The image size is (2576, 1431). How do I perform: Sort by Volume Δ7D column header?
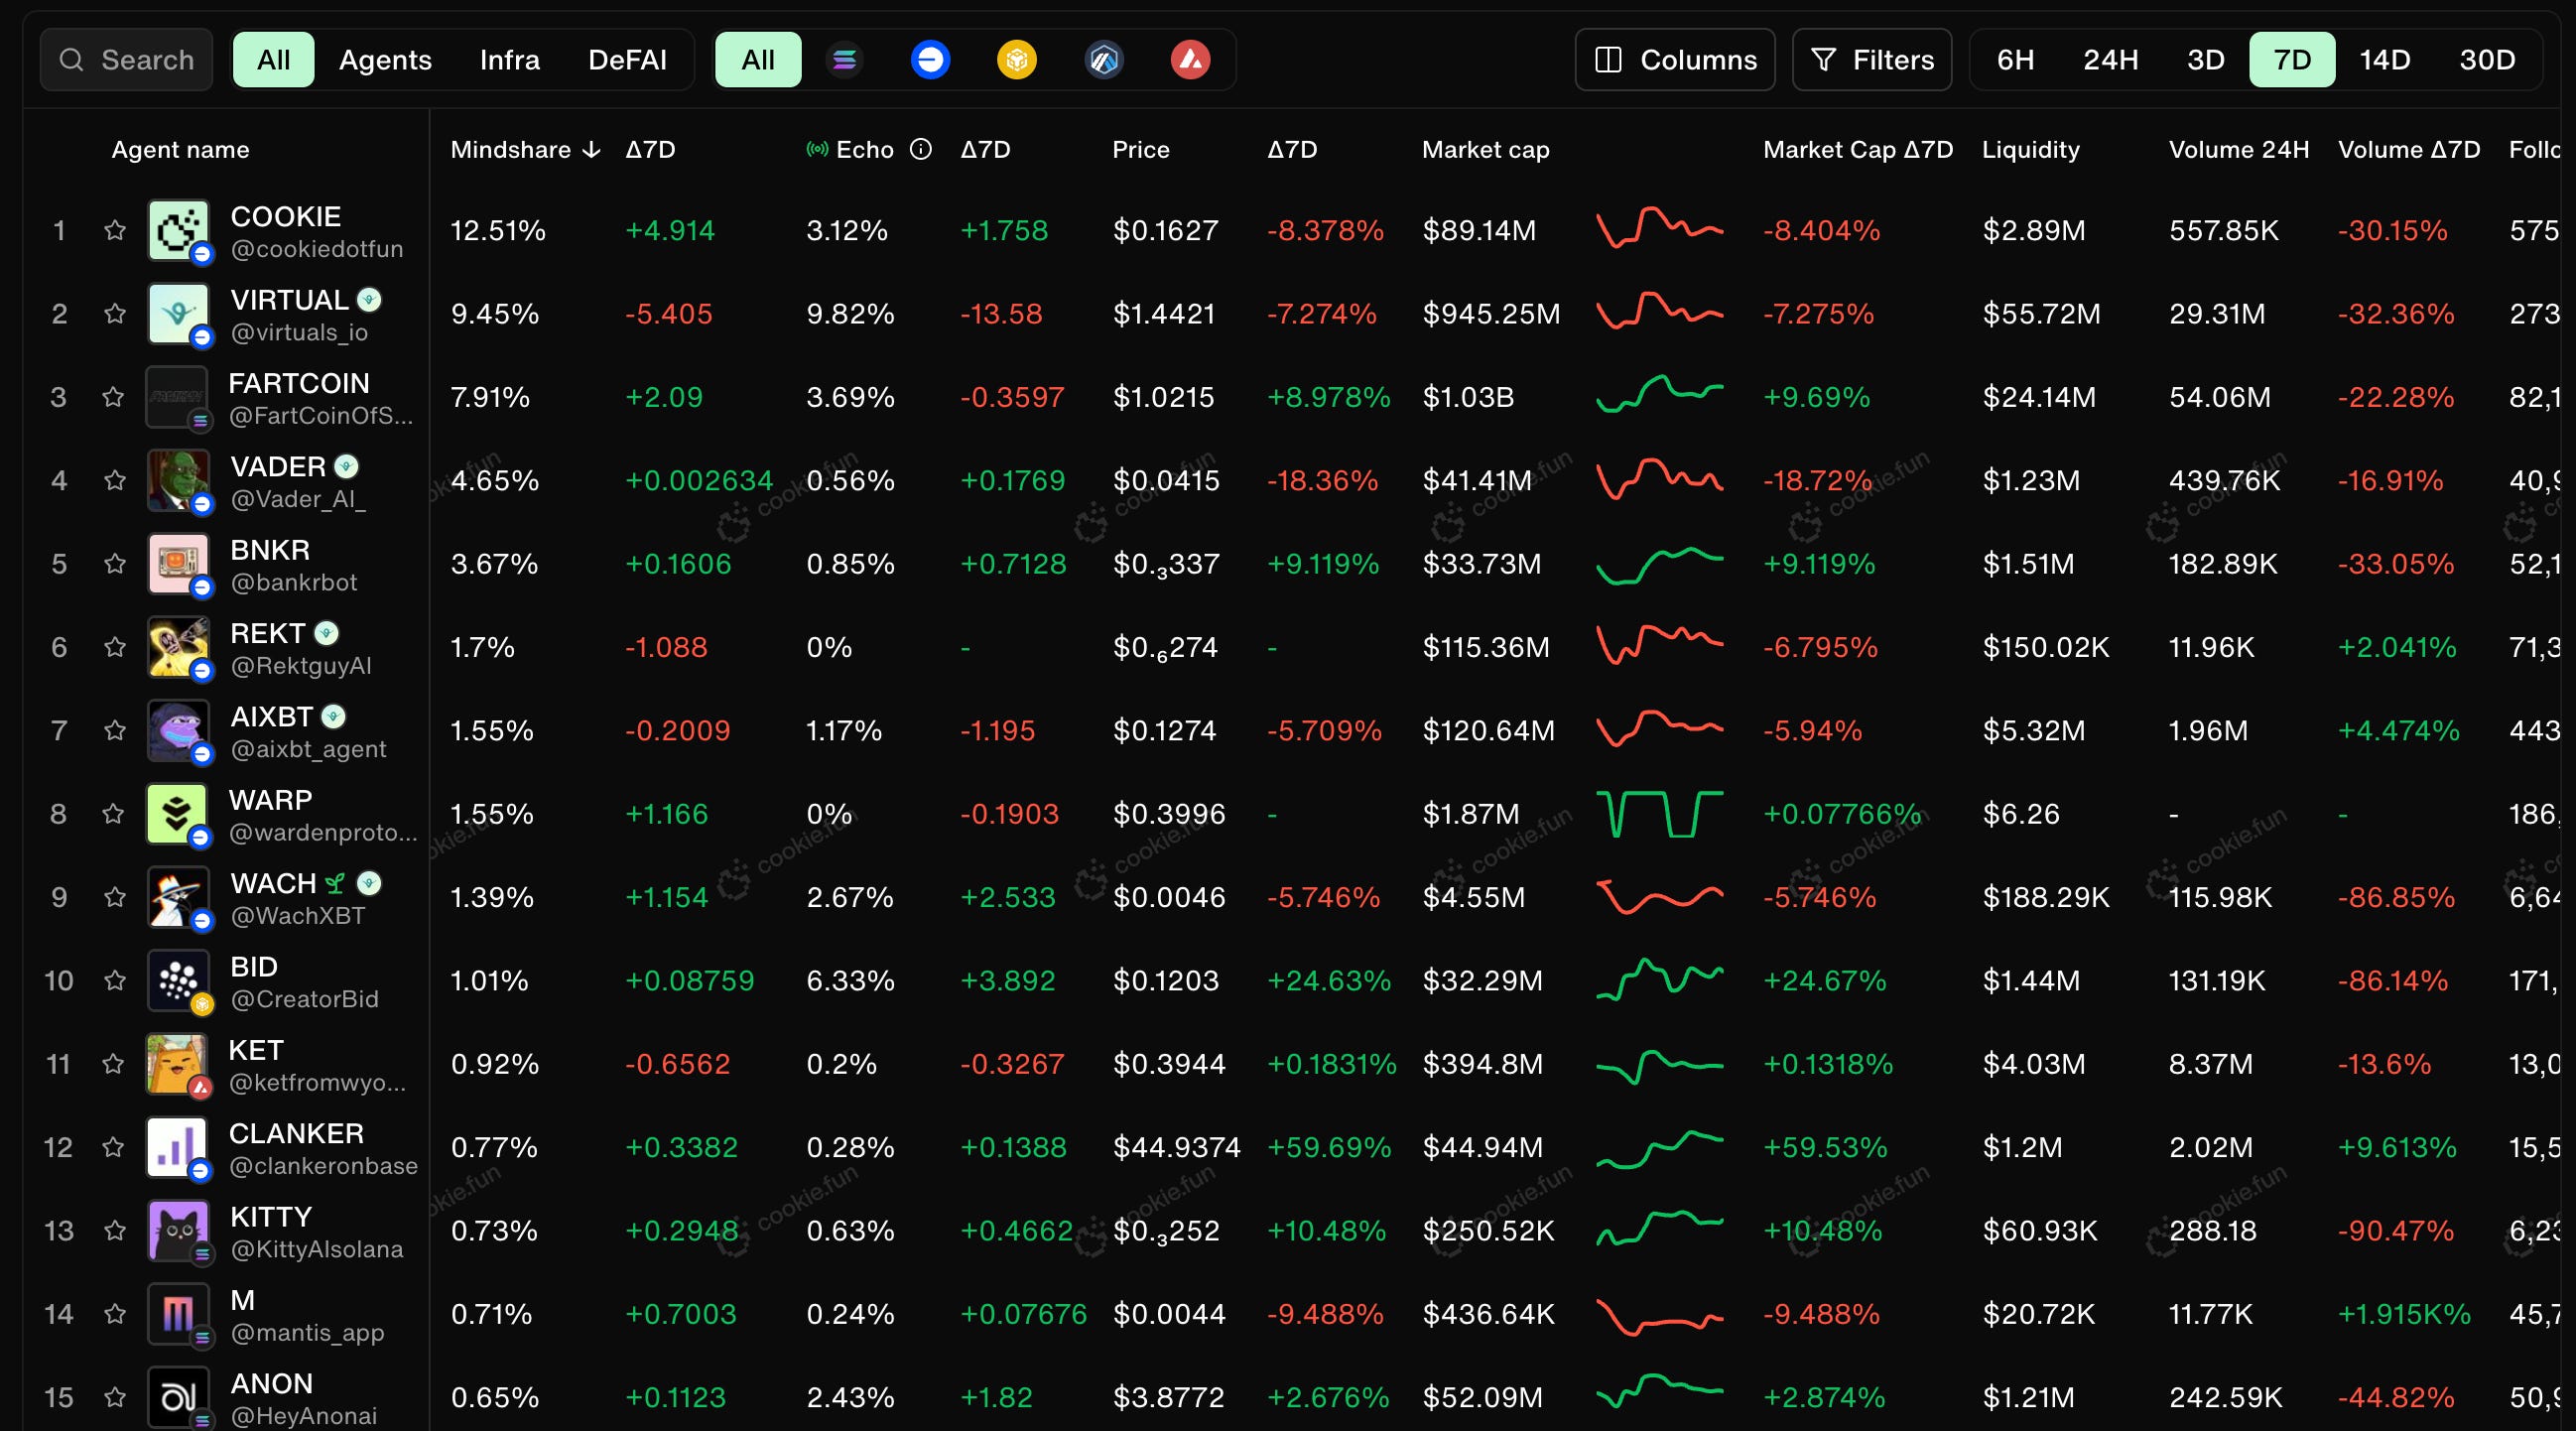tap(2409, 149)
